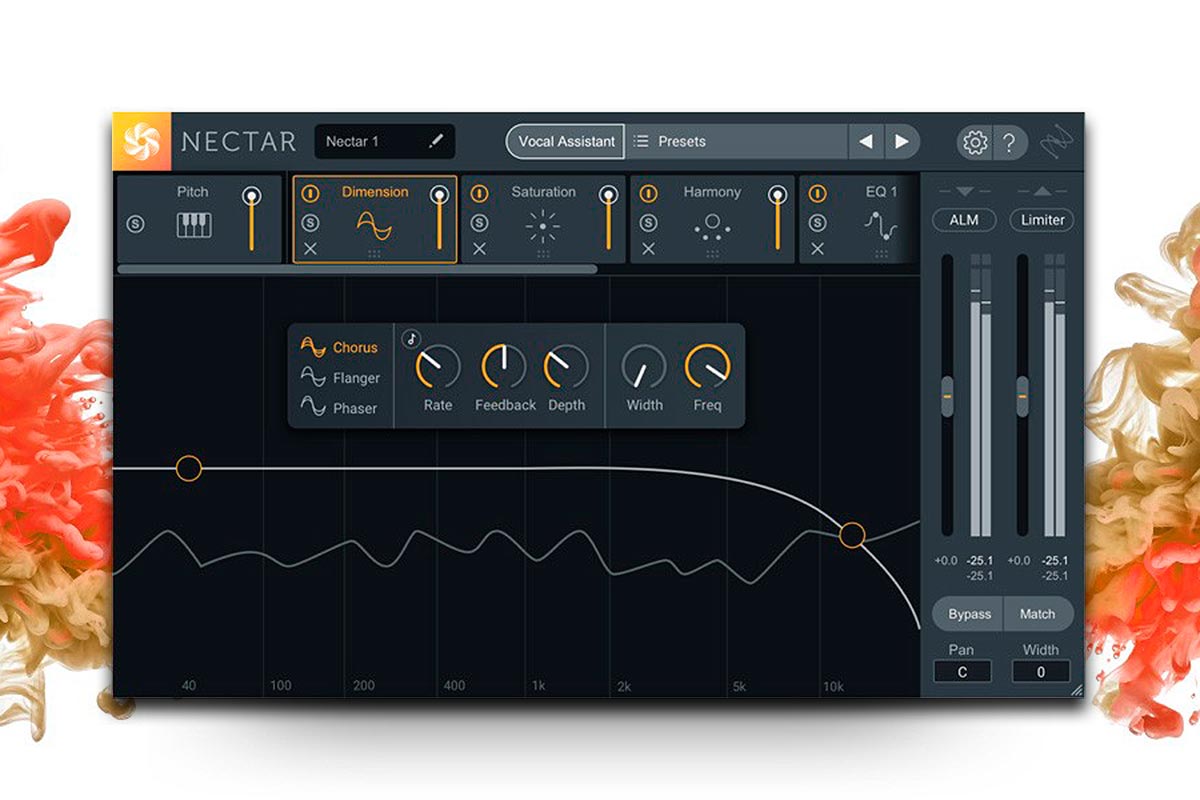Click the Feedback knob
Viewport: 1200px width, 800px height.
tap(504, 367)
